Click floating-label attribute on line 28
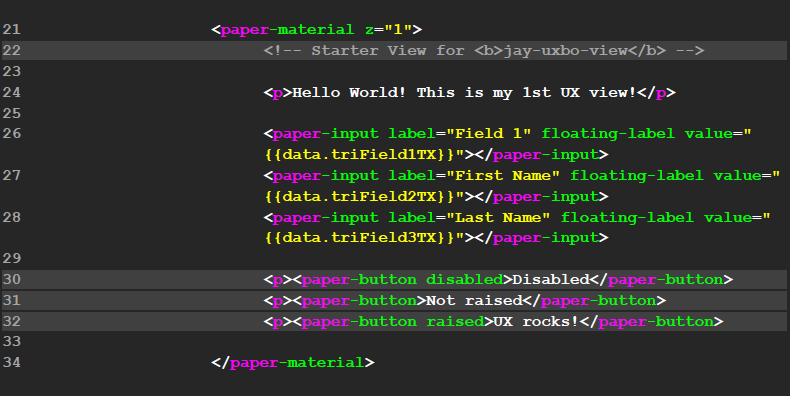790x396 pixels. pos(627,218)
